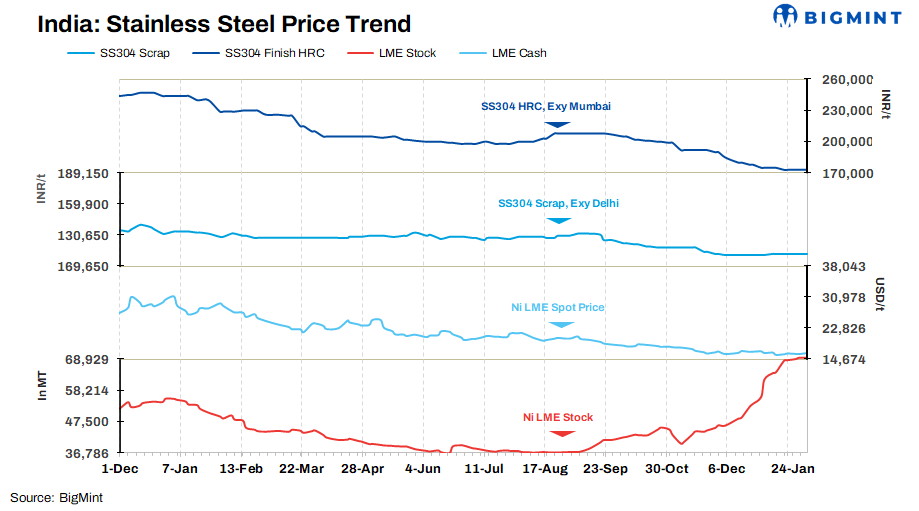Click the '24-Jan' x-axis date label

tap(788, 468)
